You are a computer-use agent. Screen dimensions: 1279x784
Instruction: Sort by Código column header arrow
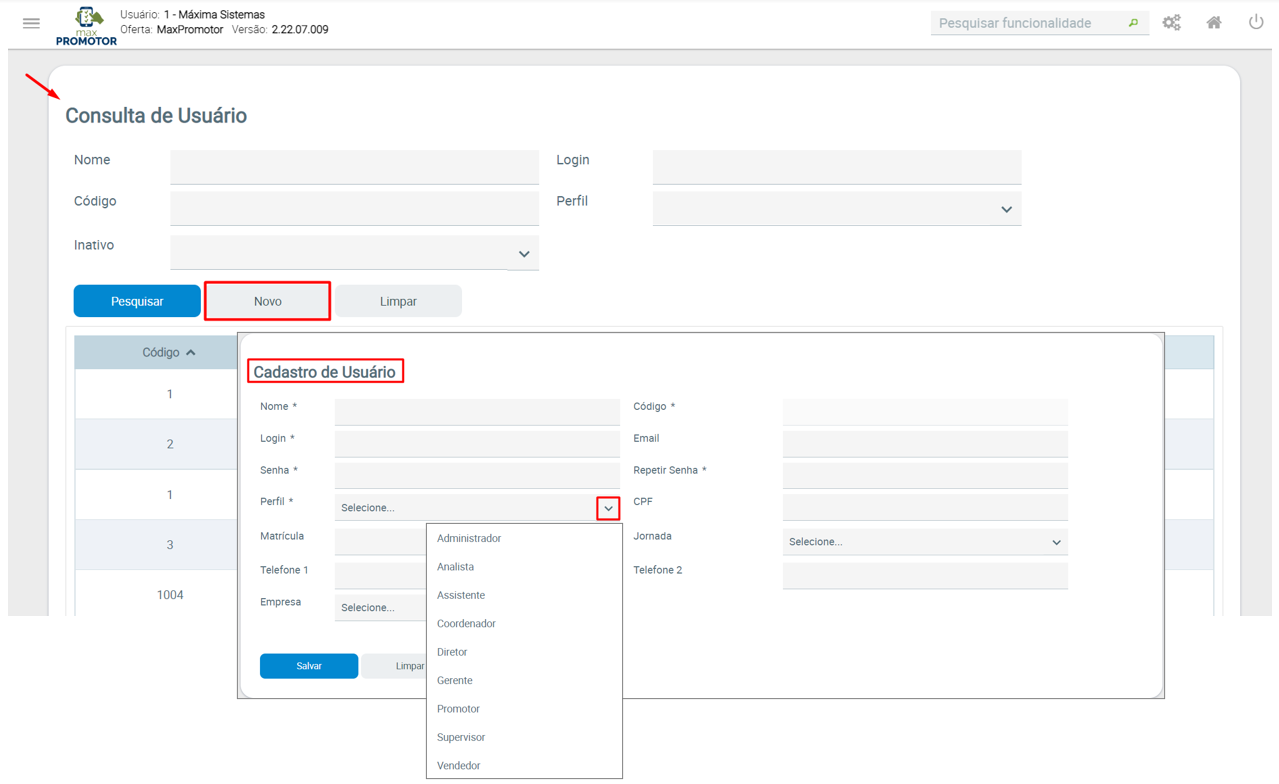point(191,353)
